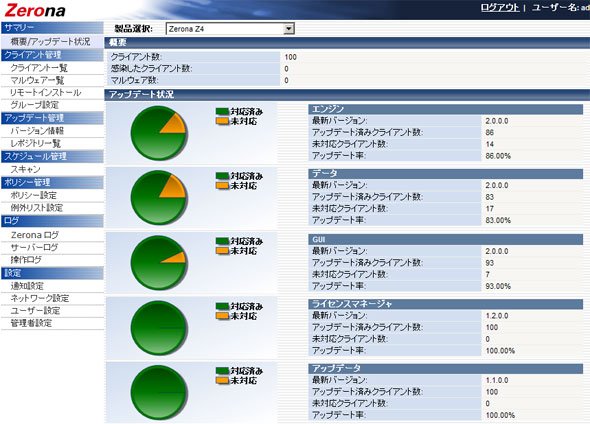
Task: Click the Engine update pie chart
Action: [158, 133]
